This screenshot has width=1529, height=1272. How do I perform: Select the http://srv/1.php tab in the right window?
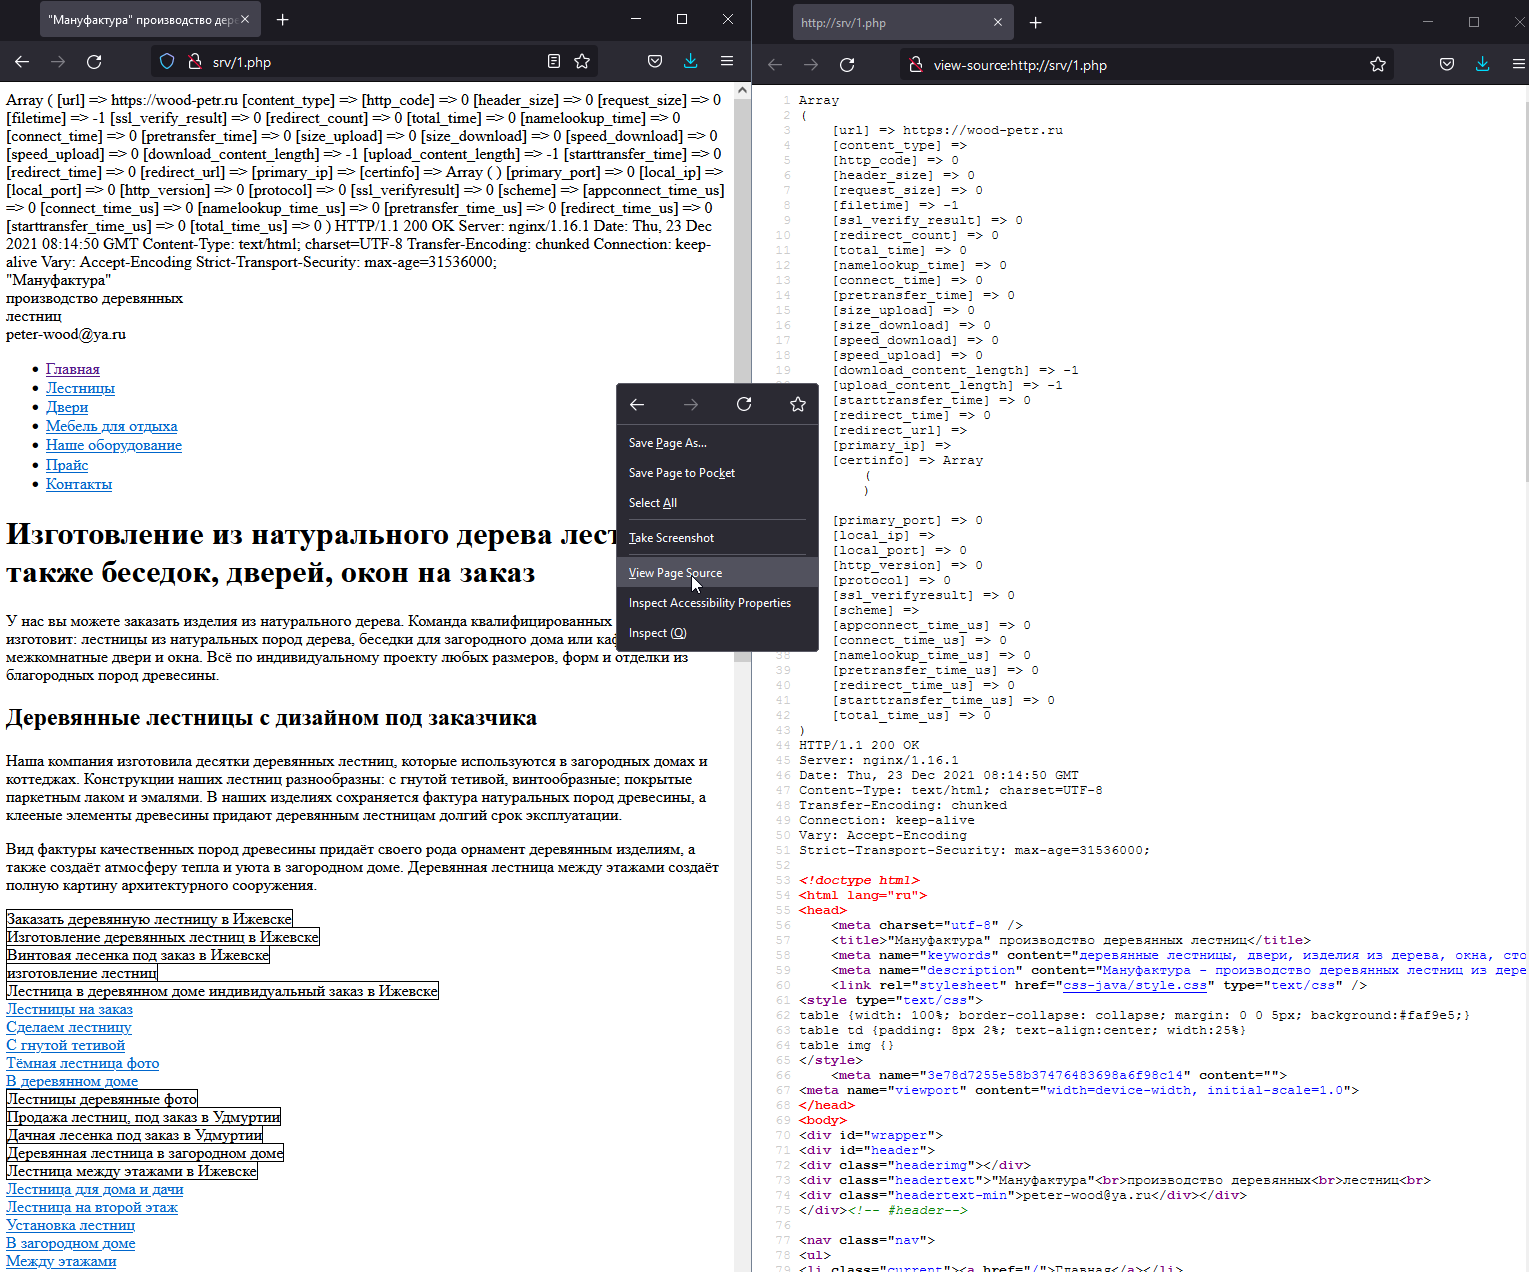click(x=903, y=23)
